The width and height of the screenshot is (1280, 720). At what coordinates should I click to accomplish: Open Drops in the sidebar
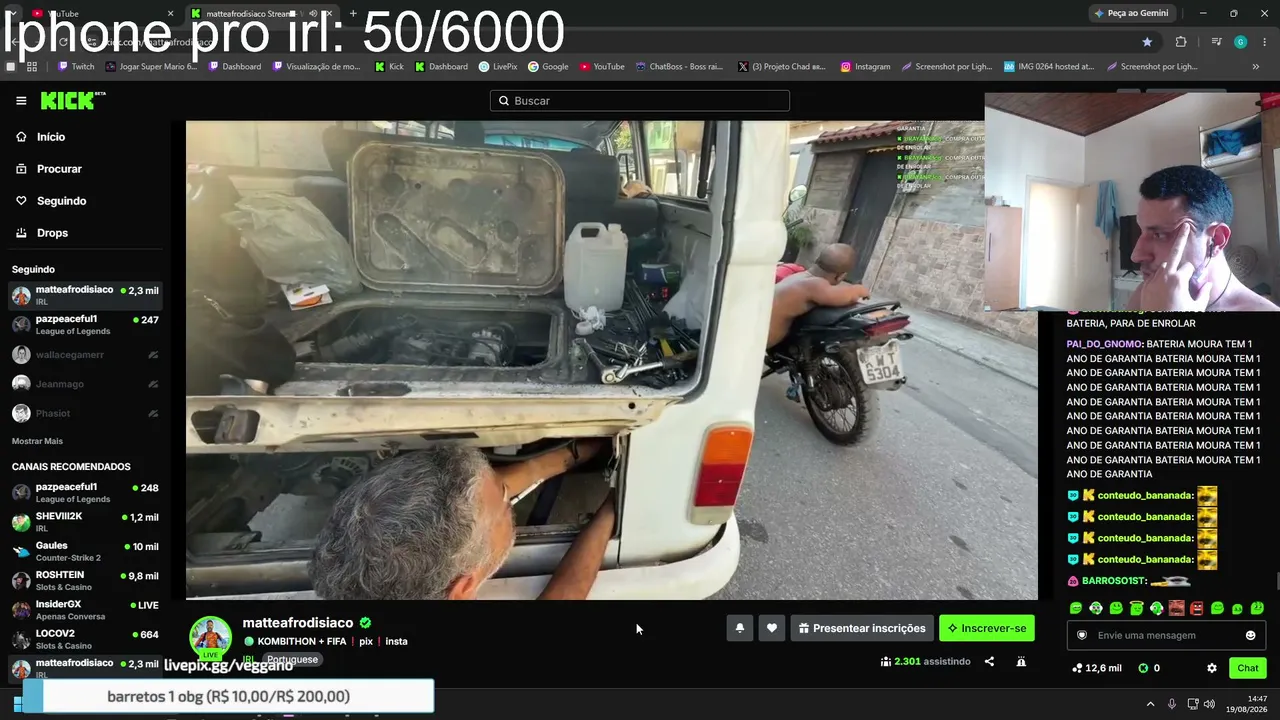[52, 233]
